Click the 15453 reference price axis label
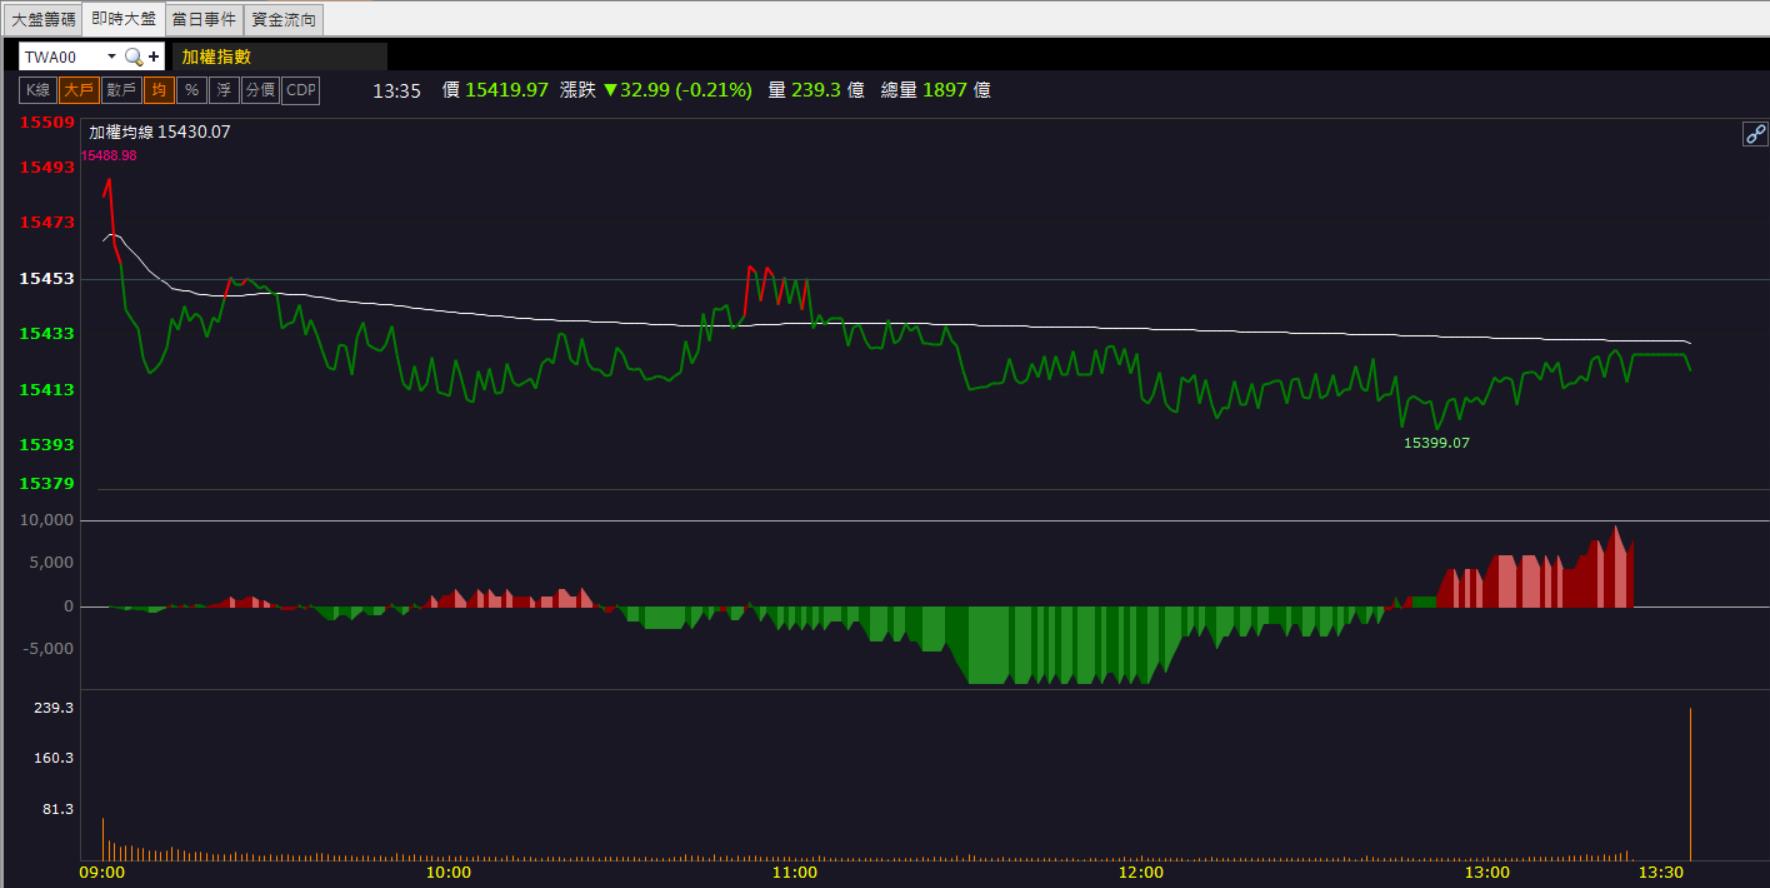The width and height of the screenshot is (1770, 888). click(47, 278)
